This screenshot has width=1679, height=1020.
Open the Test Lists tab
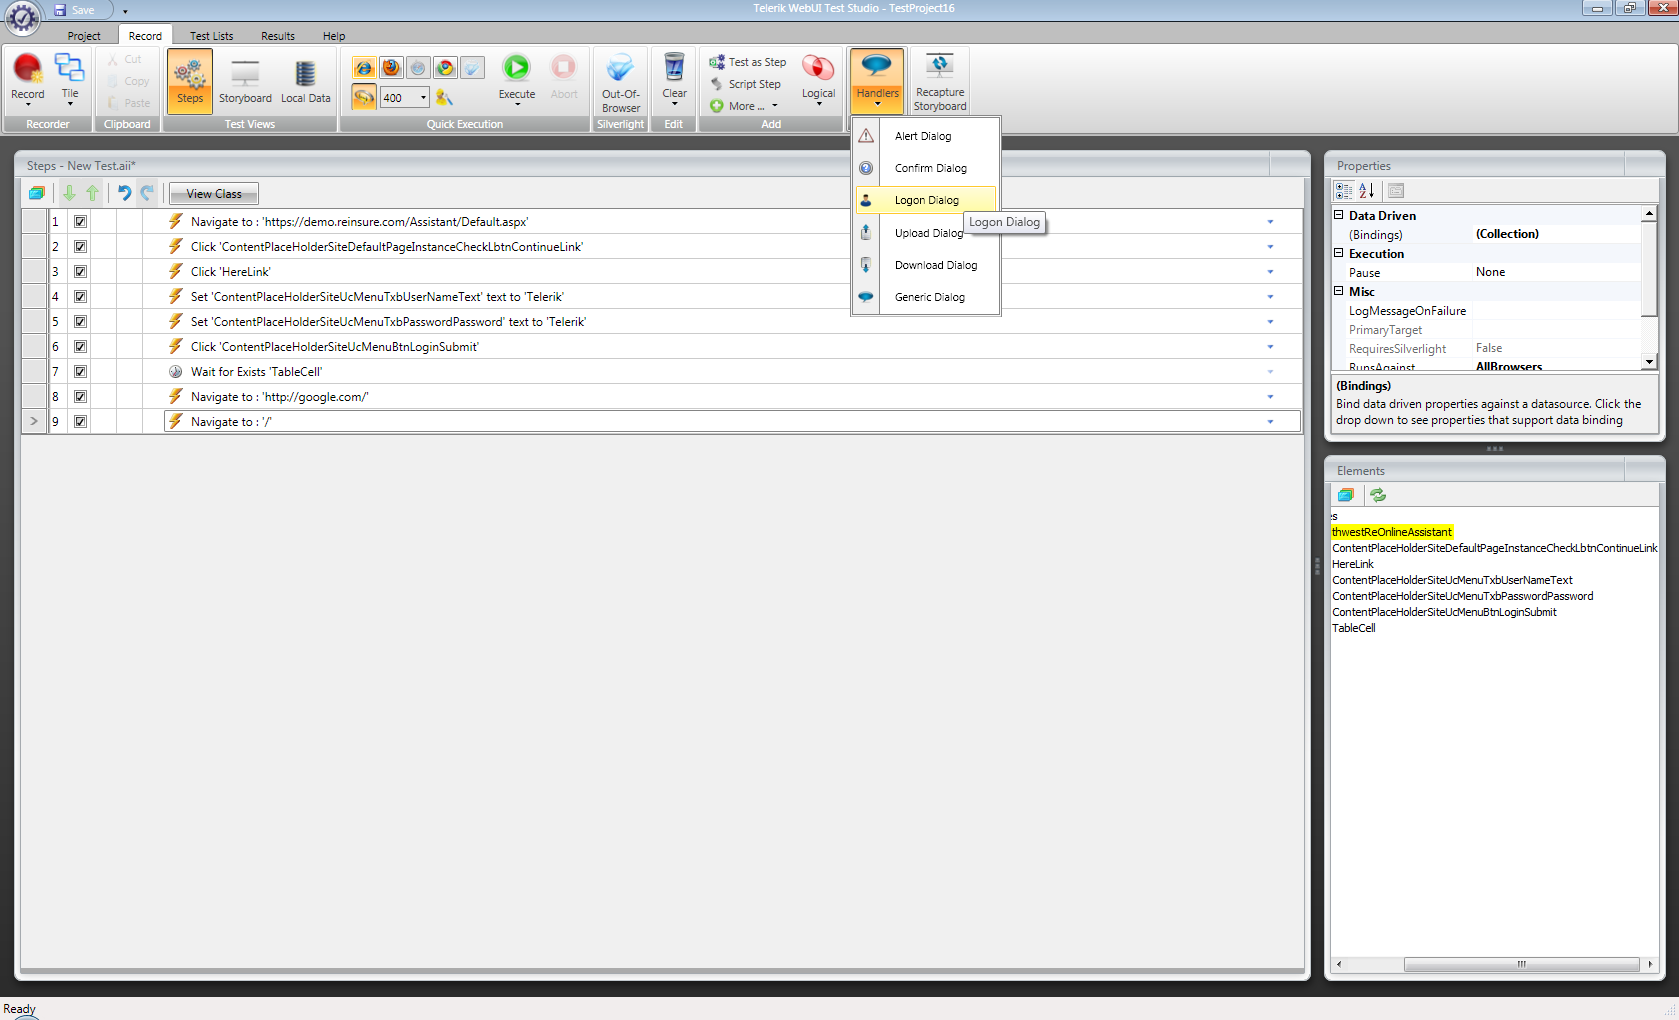212,36
